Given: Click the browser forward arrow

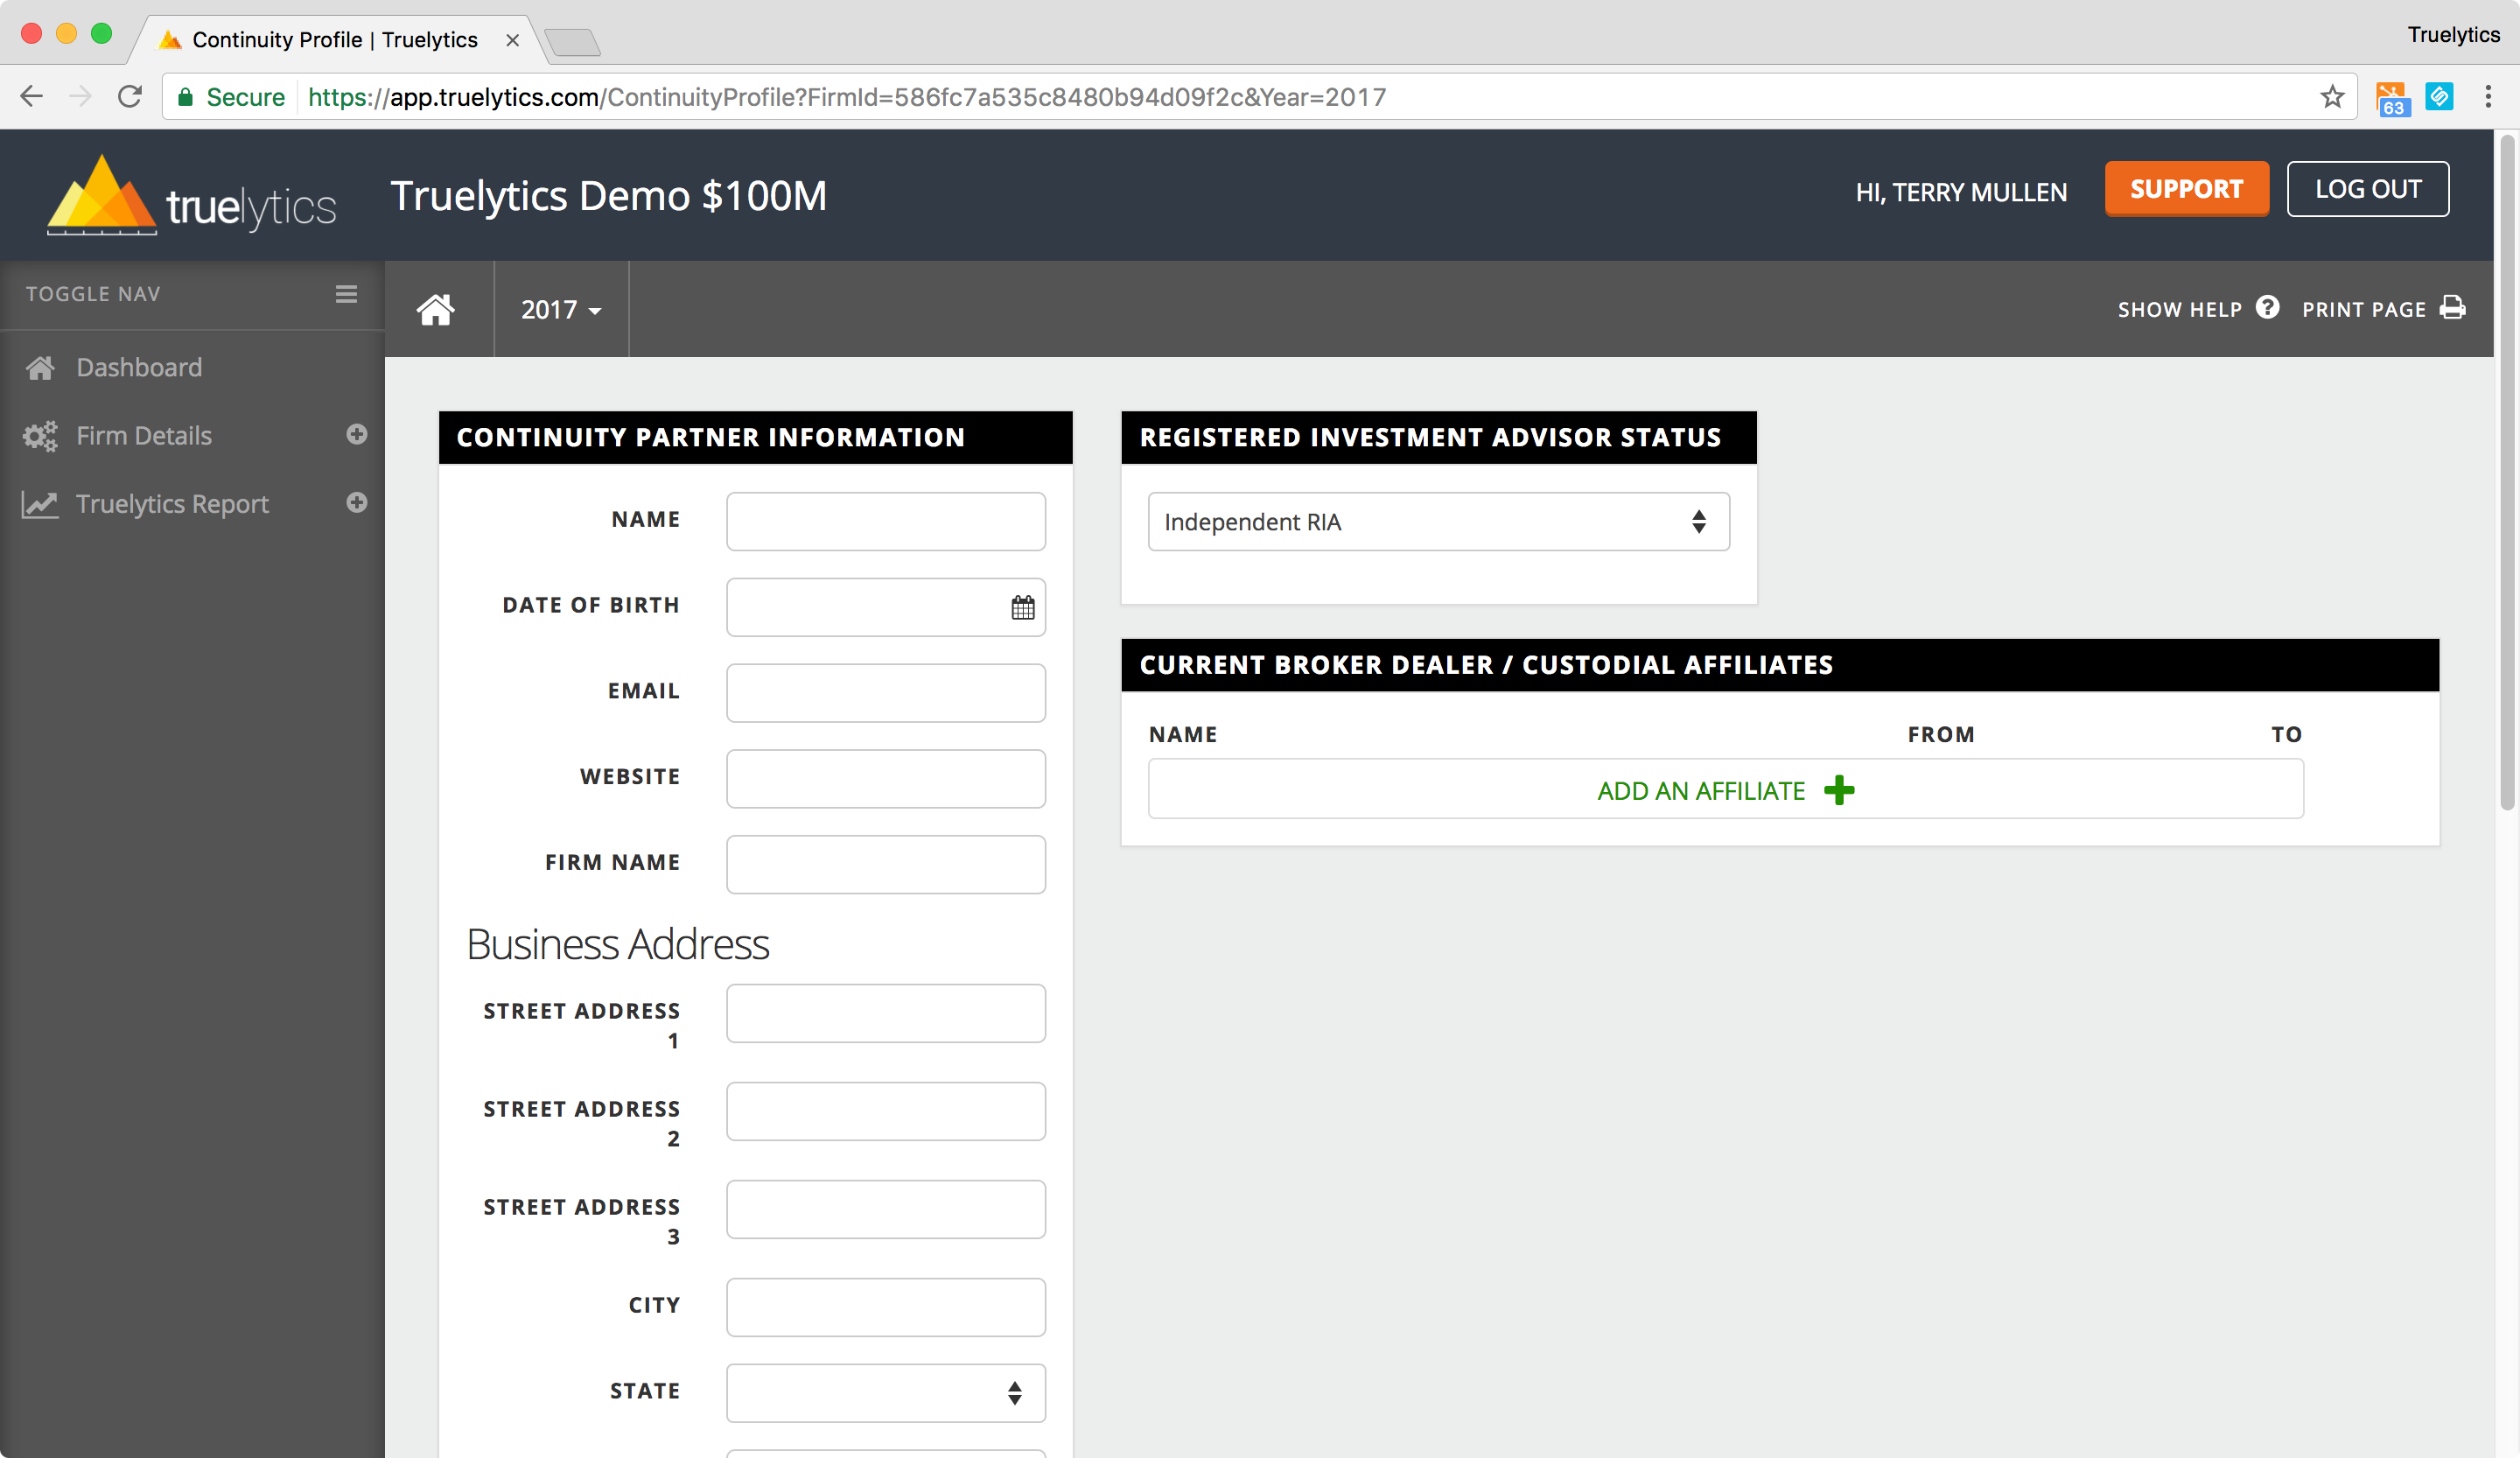Looking at the screenshot, I should pyautogui.click(x=81, y=96).
